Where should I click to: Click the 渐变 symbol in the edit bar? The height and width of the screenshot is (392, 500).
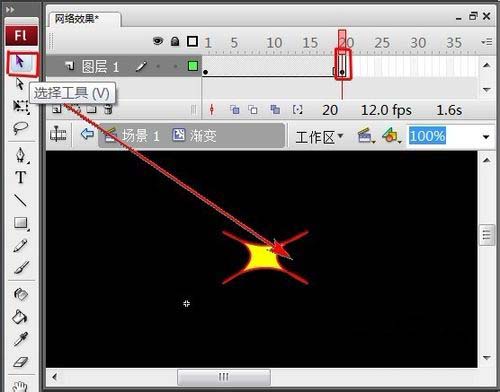pyautogui.click(x=194, y=135)
